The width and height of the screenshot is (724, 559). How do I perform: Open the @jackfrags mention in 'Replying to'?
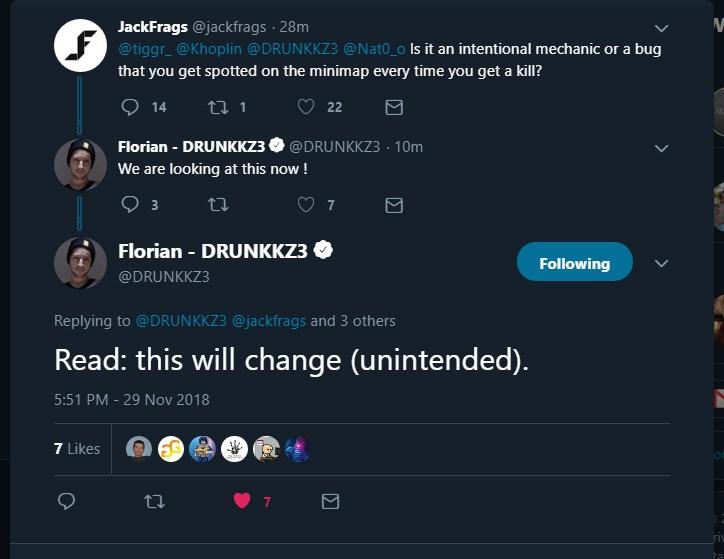click(269, 321)
